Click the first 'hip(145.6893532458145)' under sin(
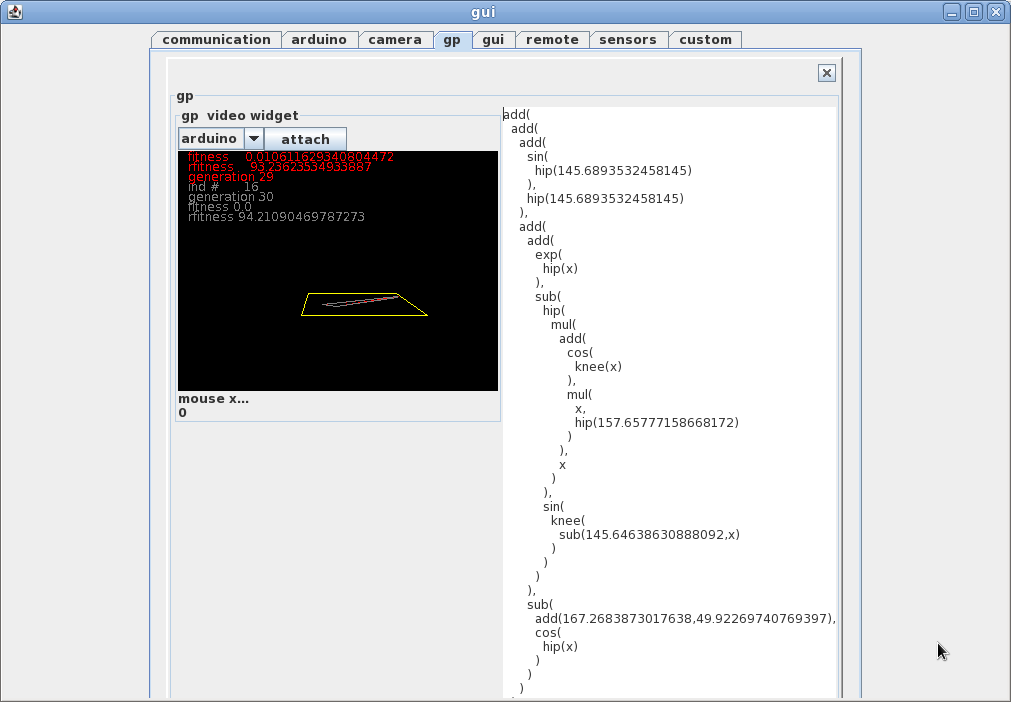Screen dimensions: 1011x702 pos(613,171)
